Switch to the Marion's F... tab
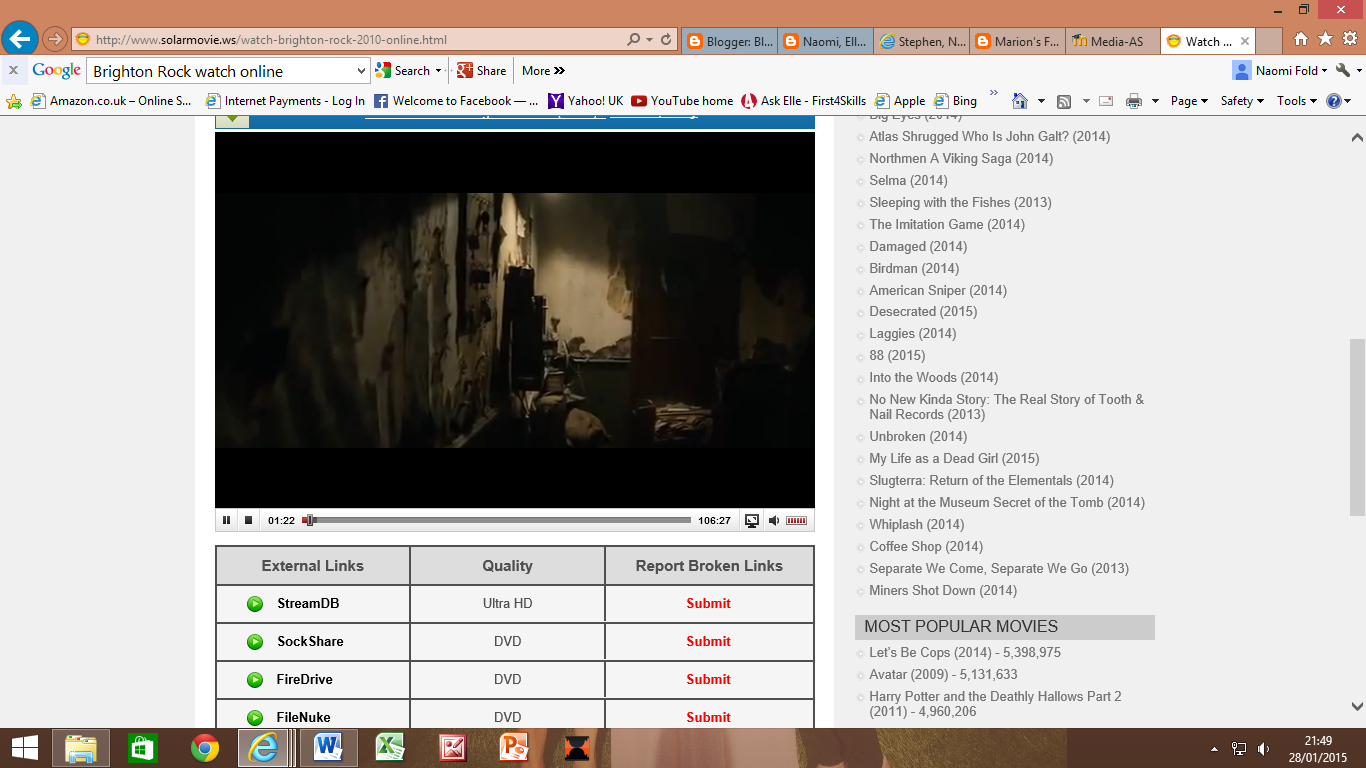This screenshot has height=768, width=1366. coord(1017,41)
